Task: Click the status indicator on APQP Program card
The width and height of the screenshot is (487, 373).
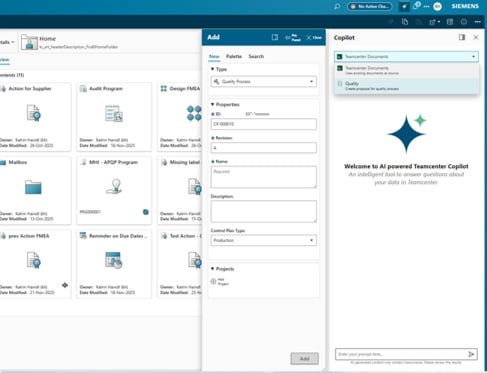Action: 146,212
